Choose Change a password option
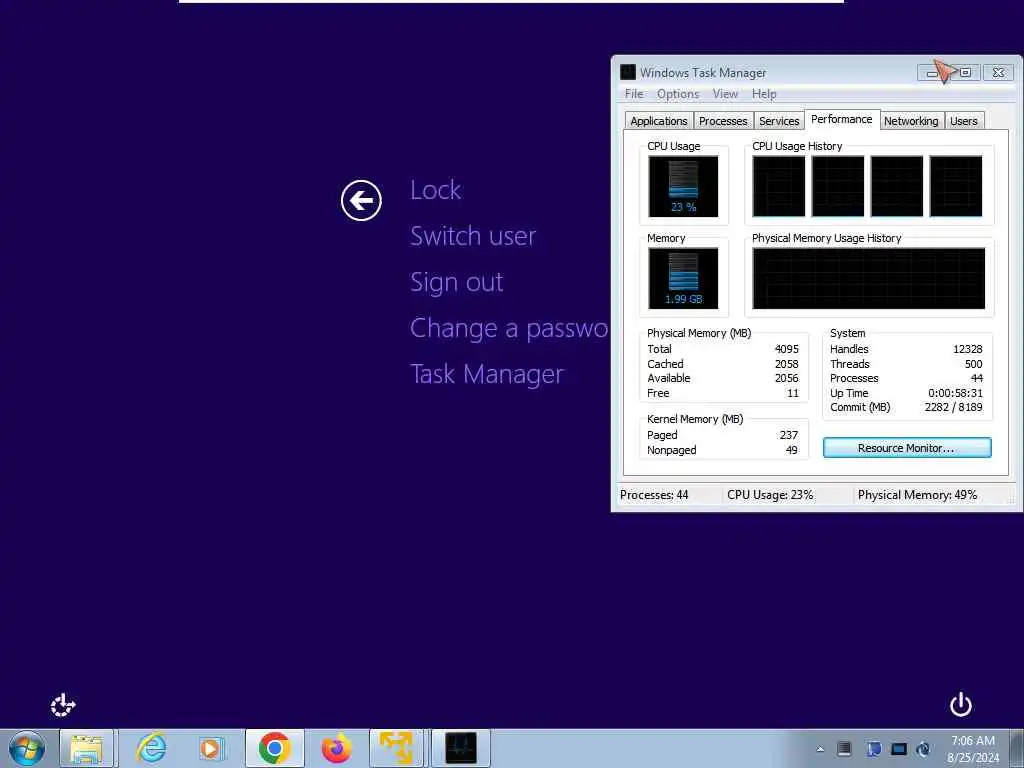The height and width of the screenshot is (768, 1024). pos(509,328)
